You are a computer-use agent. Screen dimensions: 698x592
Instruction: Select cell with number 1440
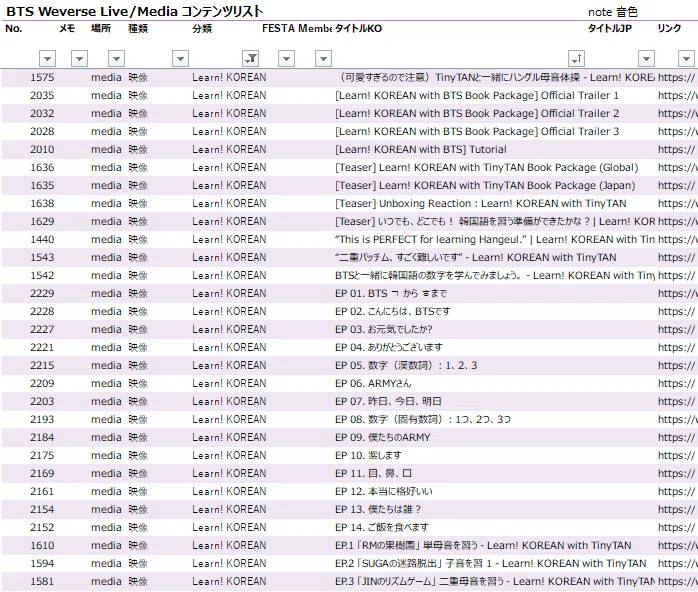[42, 239]
